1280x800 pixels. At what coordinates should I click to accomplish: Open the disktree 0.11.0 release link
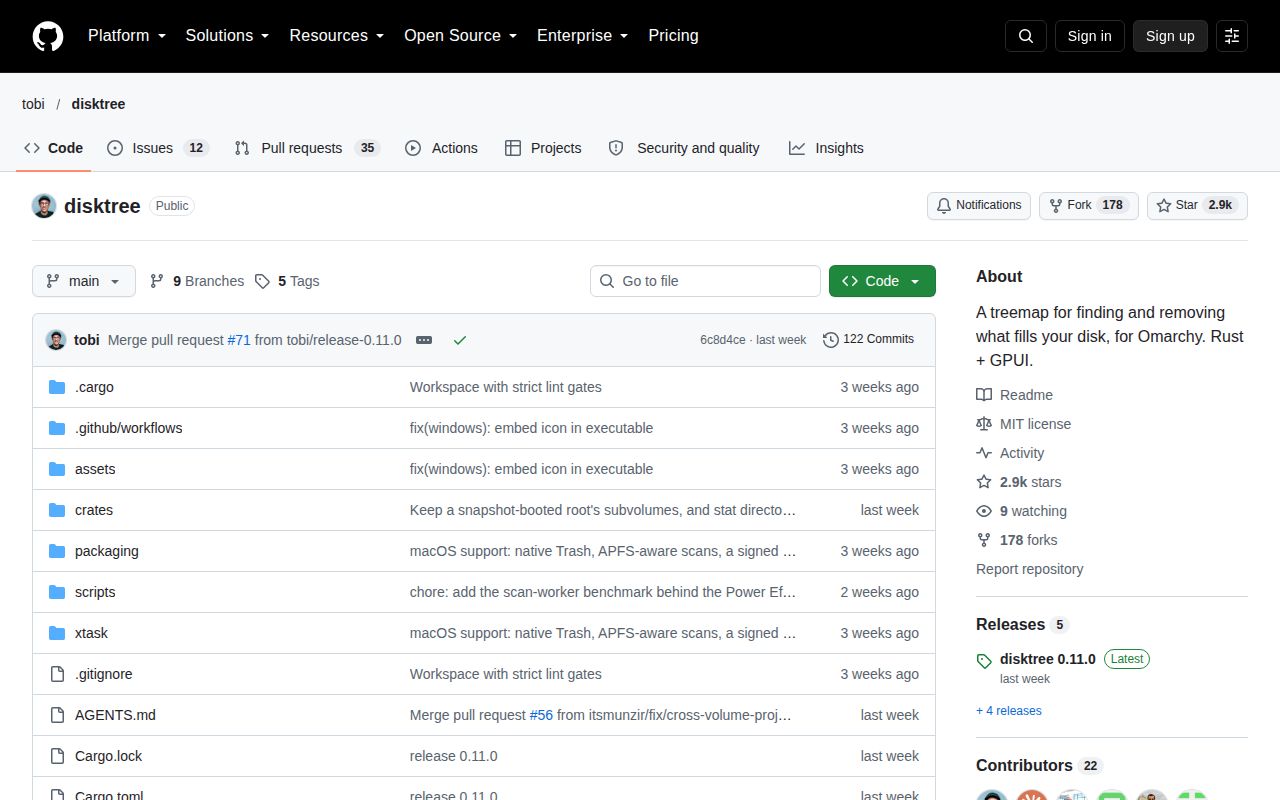1047,659
